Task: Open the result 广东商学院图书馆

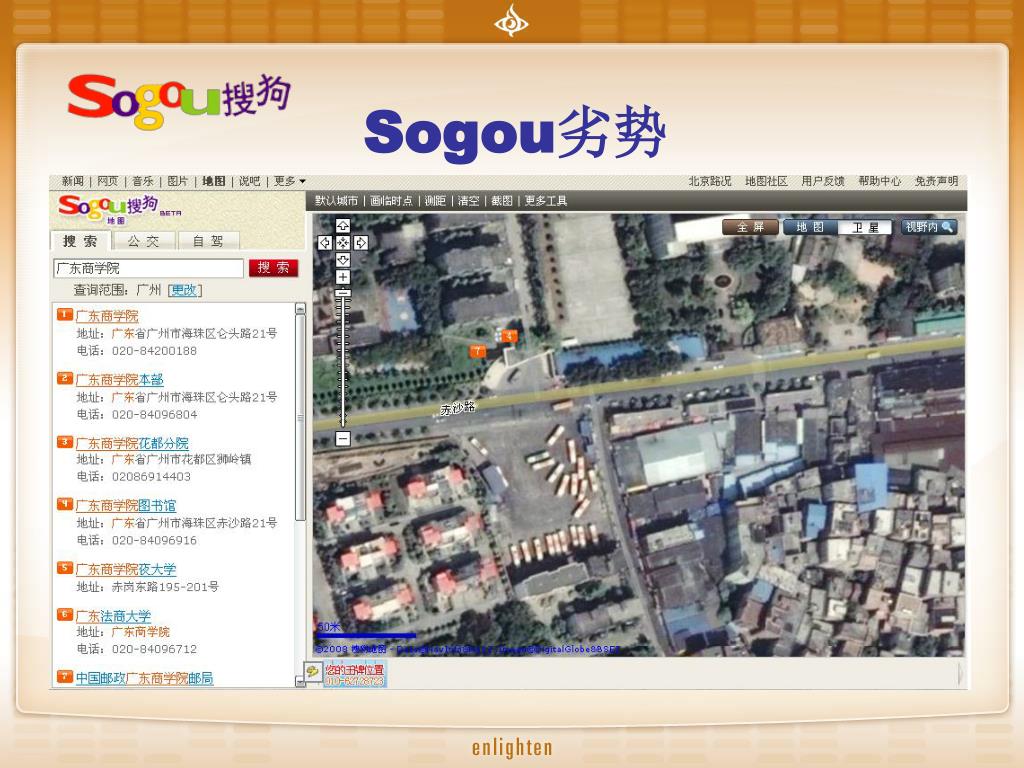Action: tap(125, 505)
